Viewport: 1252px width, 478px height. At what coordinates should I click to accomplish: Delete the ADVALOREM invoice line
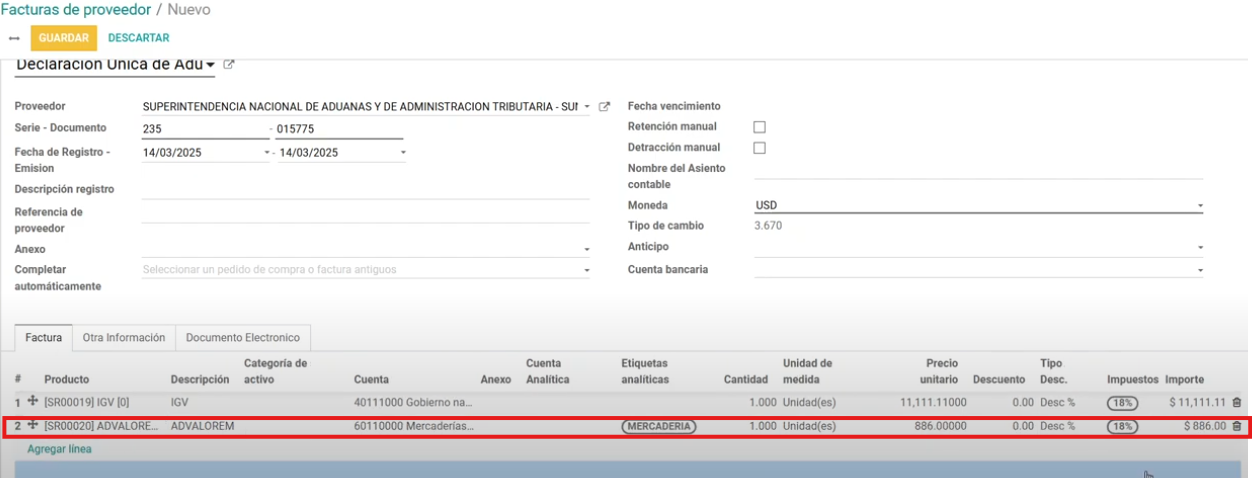point(1237,426)
